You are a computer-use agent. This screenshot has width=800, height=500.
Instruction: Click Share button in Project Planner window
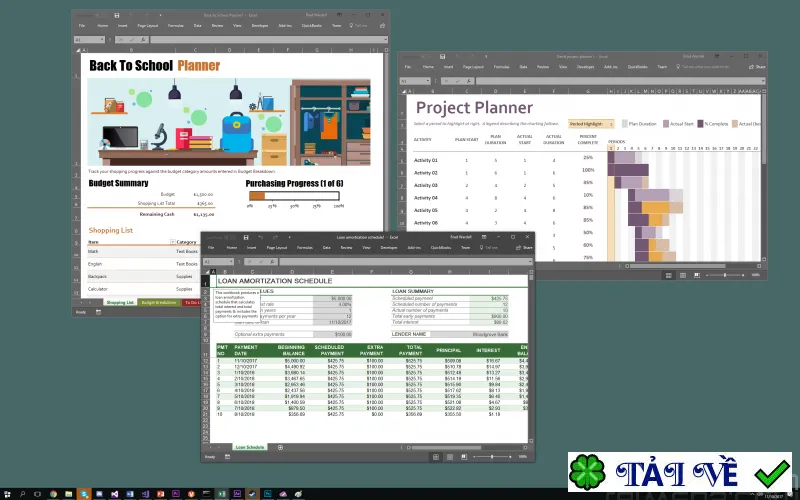757,67
